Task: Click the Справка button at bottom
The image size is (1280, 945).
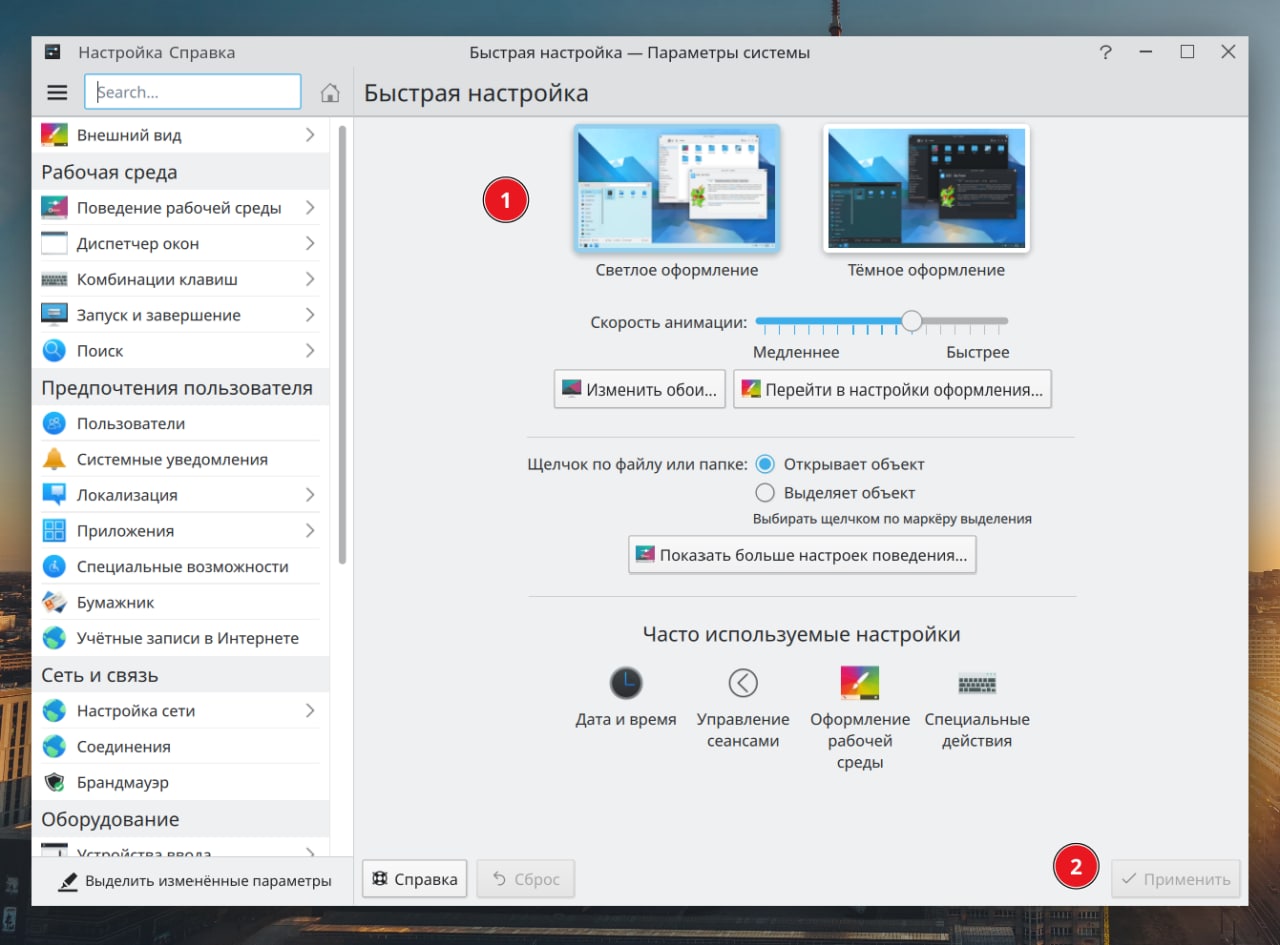Action: (414, 879)
